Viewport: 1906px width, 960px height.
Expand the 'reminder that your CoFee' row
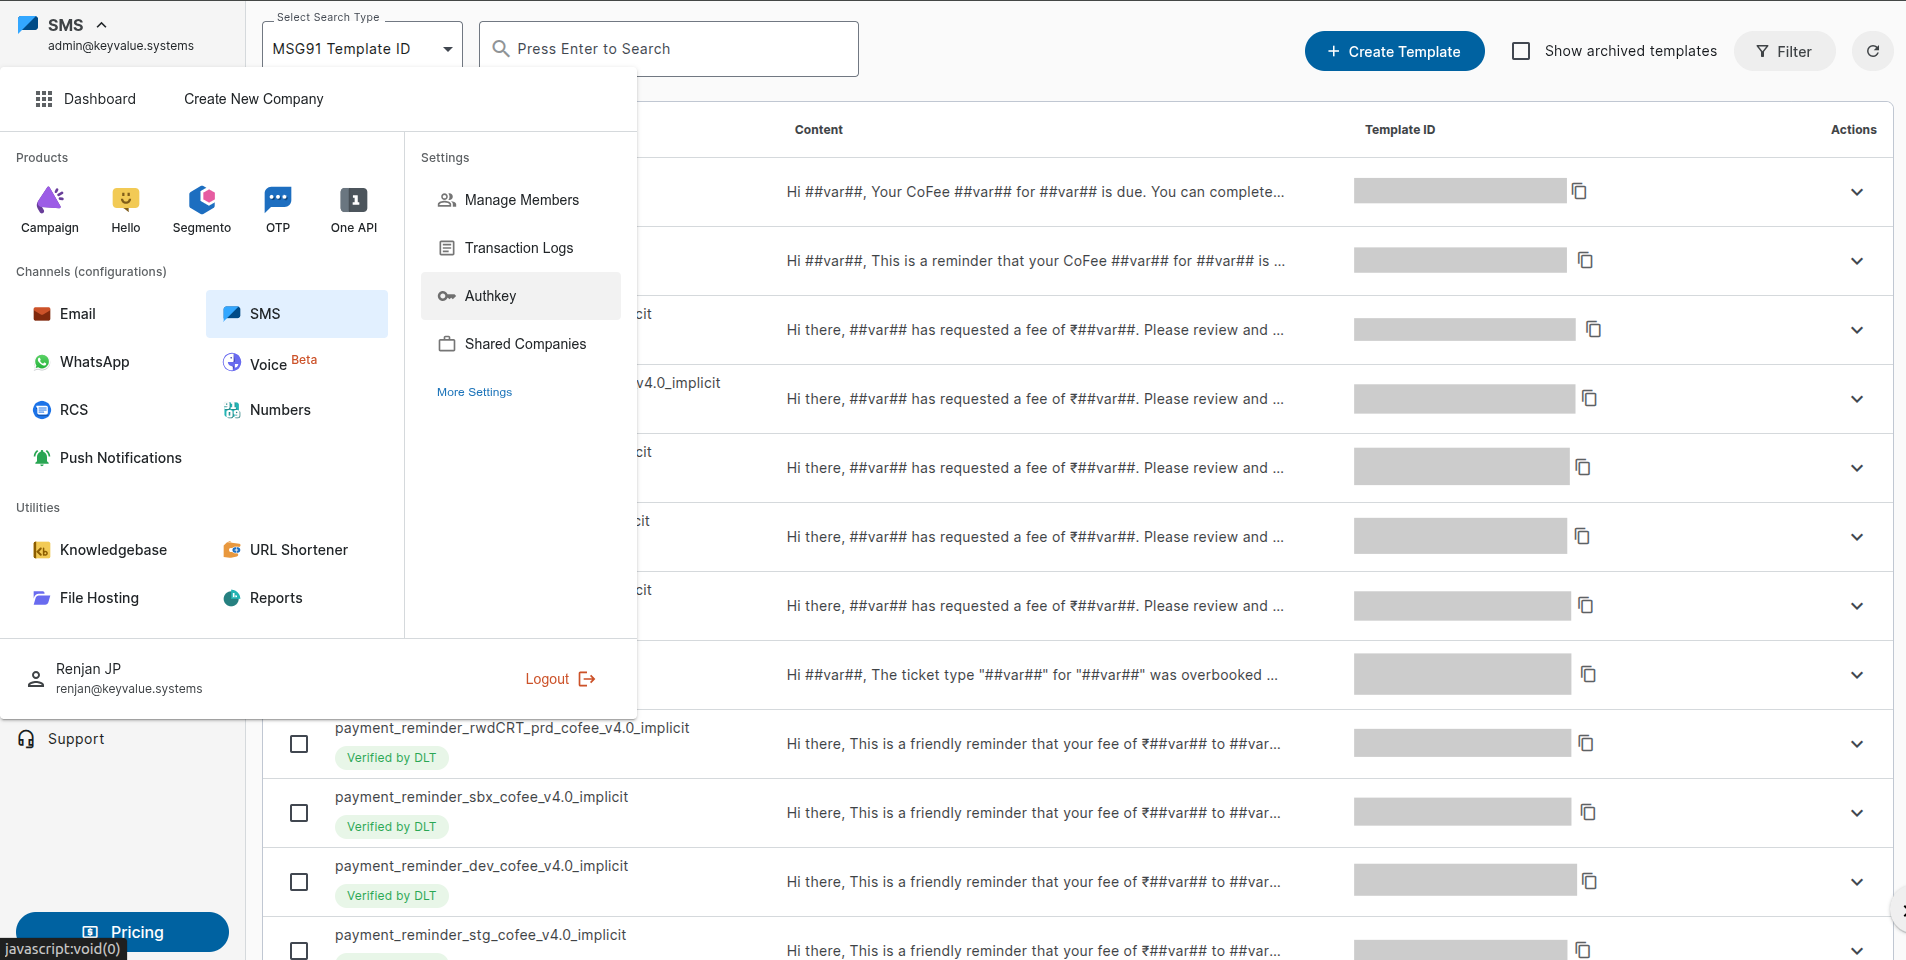click(x=1857, y=261)
